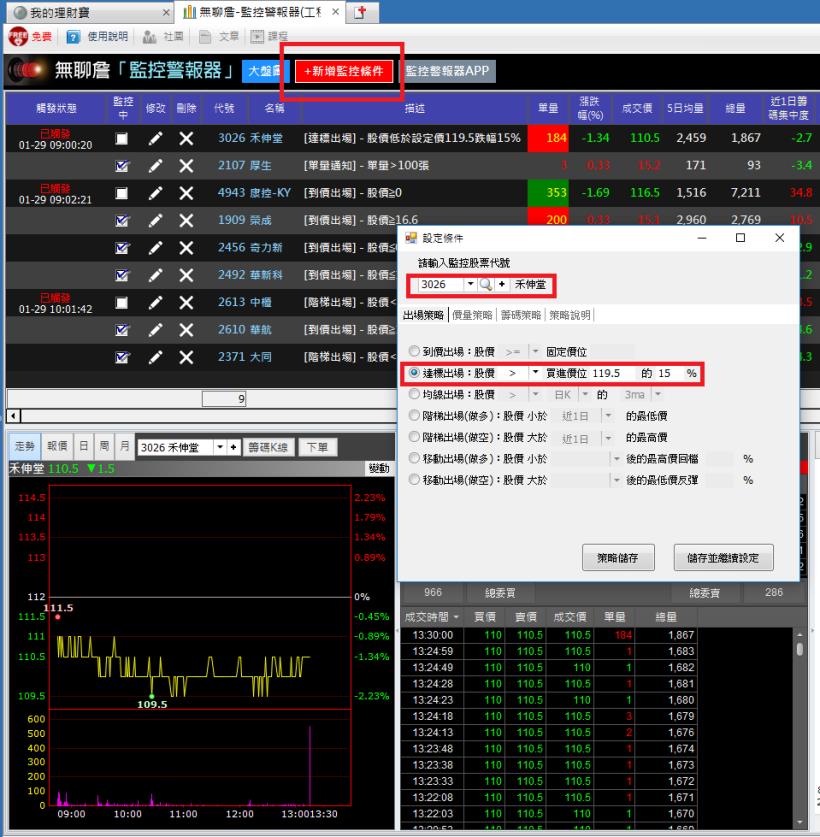The image size is (820, 837).
Task: Select 到價出場 radio option
Action: tap(414, 351)
